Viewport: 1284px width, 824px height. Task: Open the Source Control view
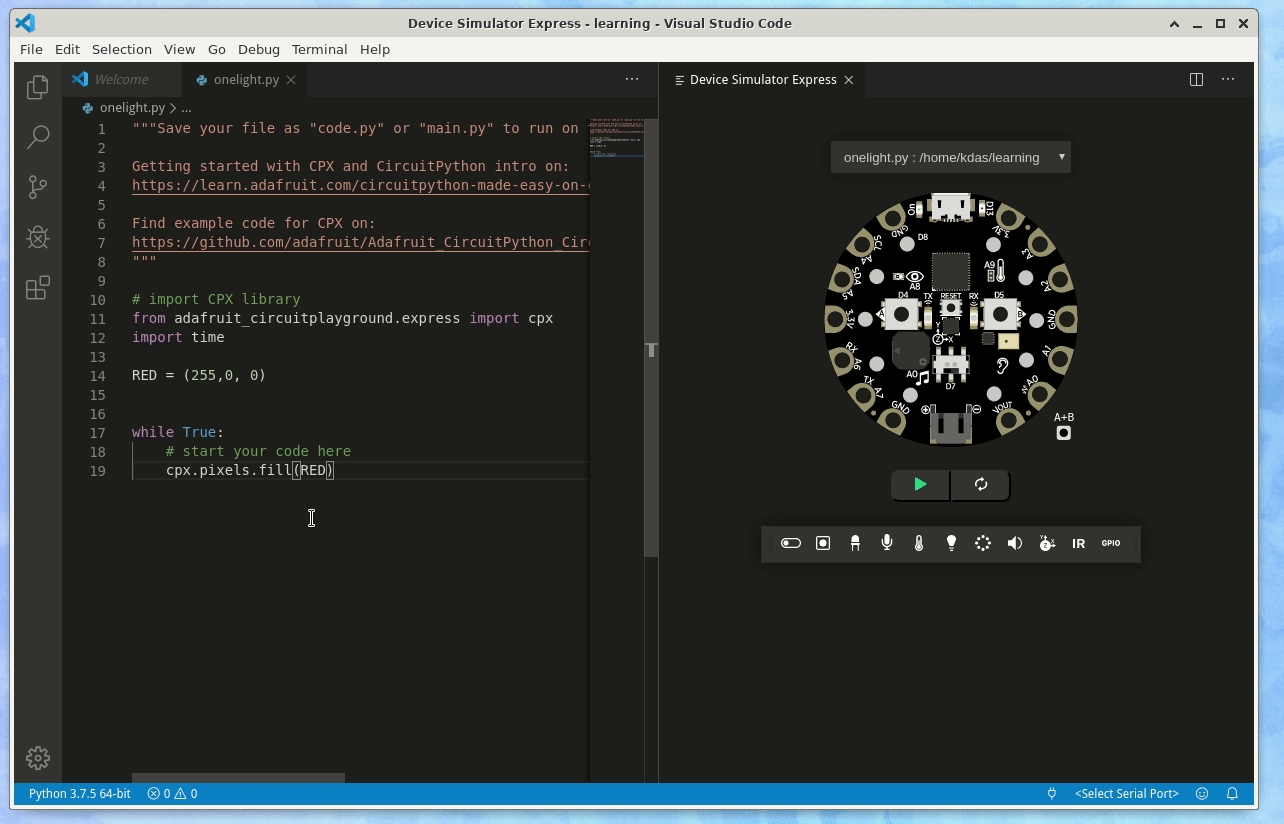(x=38, y=187)
